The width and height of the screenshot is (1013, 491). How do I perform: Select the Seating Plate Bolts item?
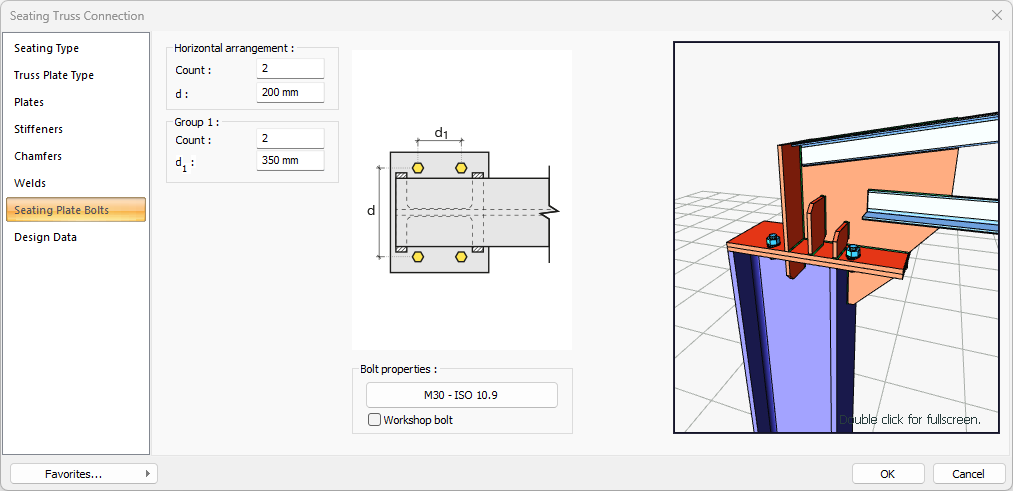tap(62, 210)
